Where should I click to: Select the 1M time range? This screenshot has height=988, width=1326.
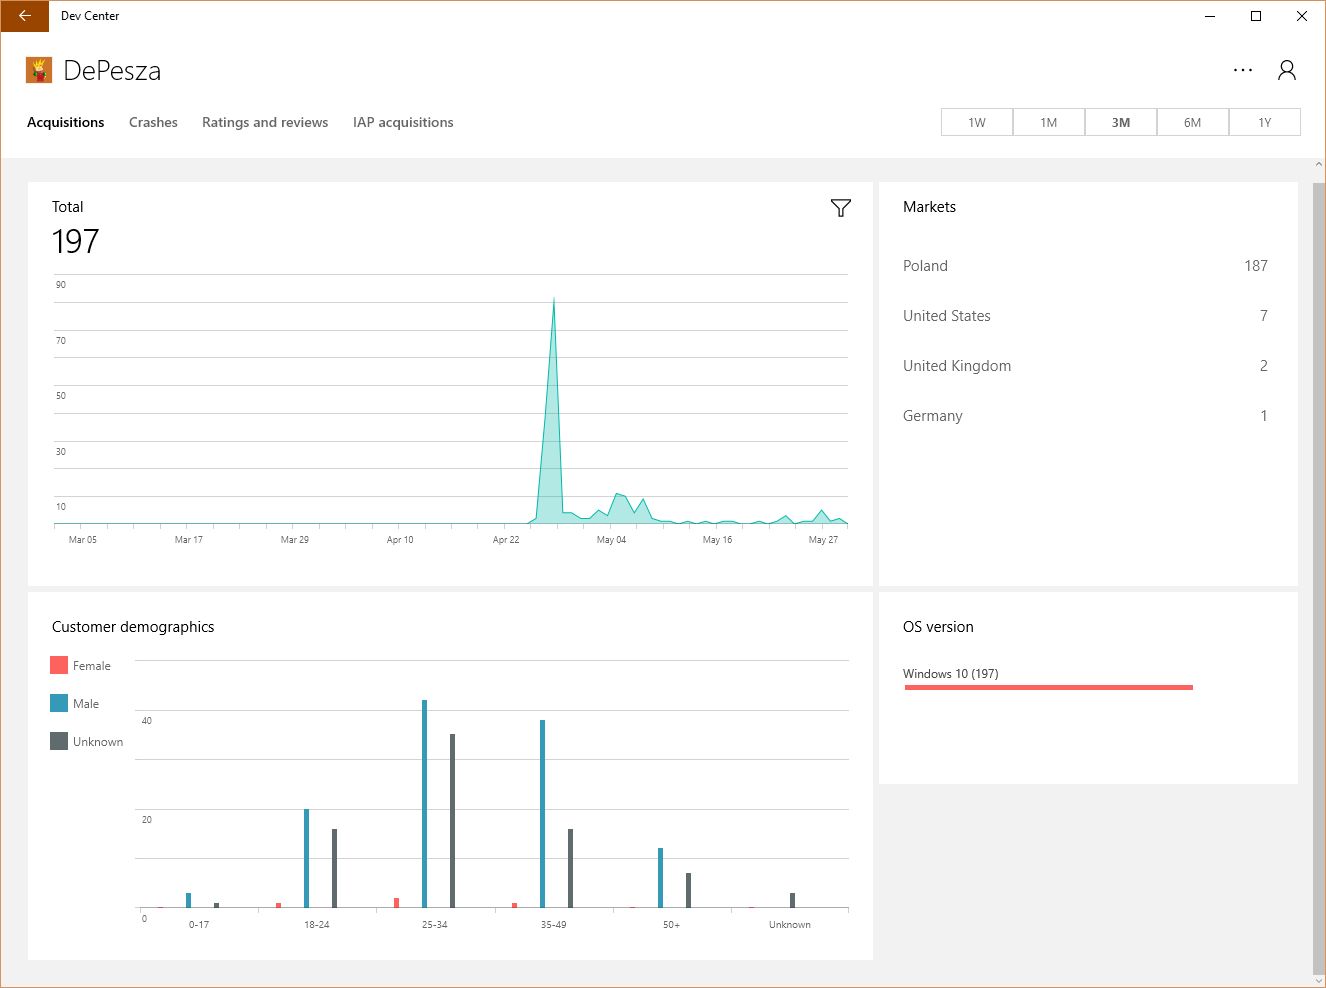tap(1049, 122)
